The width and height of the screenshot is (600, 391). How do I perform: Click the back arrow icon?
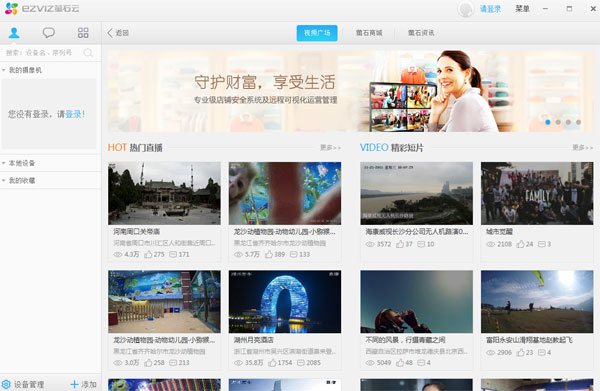(110, 33)
